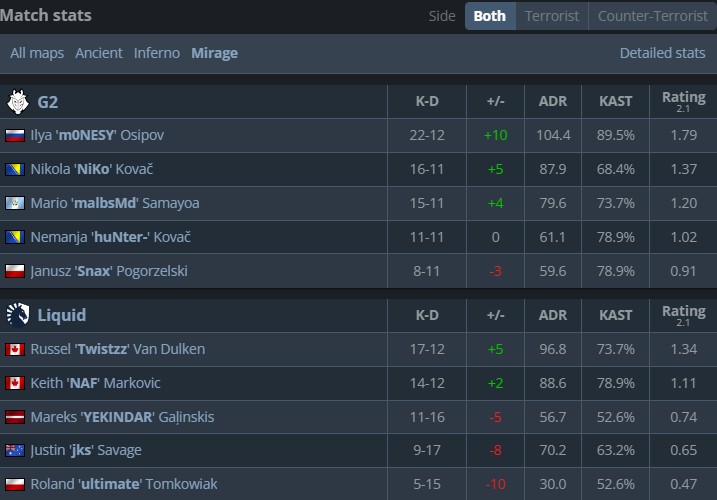Toggle side filter to Both
The width and height of the screenshot is (717, 500).
(x=490, y=16)
